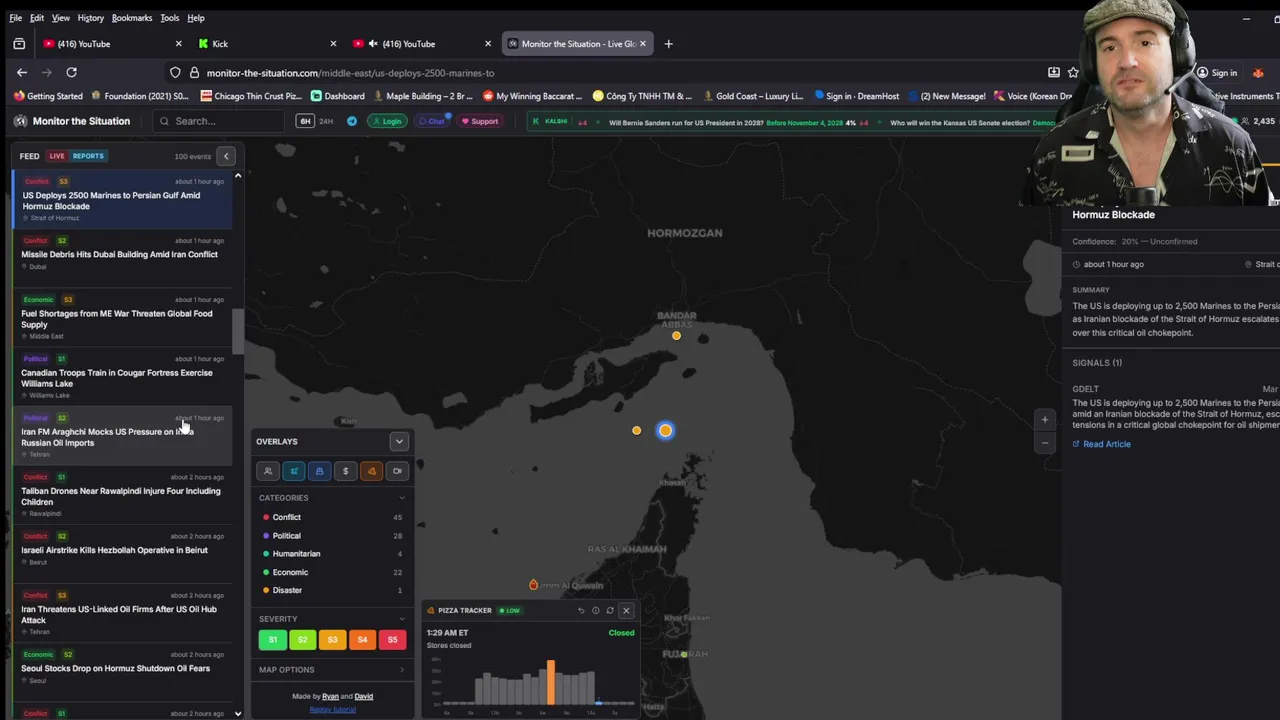The height and width of the screenshot is (720, 1280).
Task: Open the Tools menu
Action: coord(169,18)
